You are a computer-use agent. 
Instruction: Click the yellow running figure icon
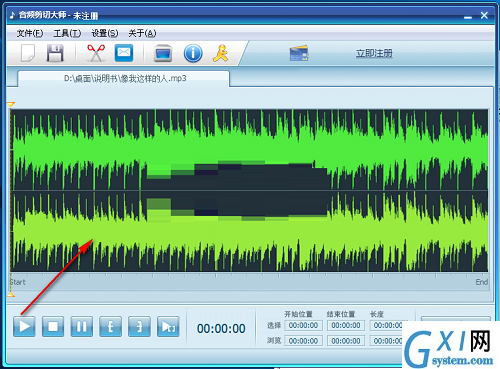coord(221,53)
